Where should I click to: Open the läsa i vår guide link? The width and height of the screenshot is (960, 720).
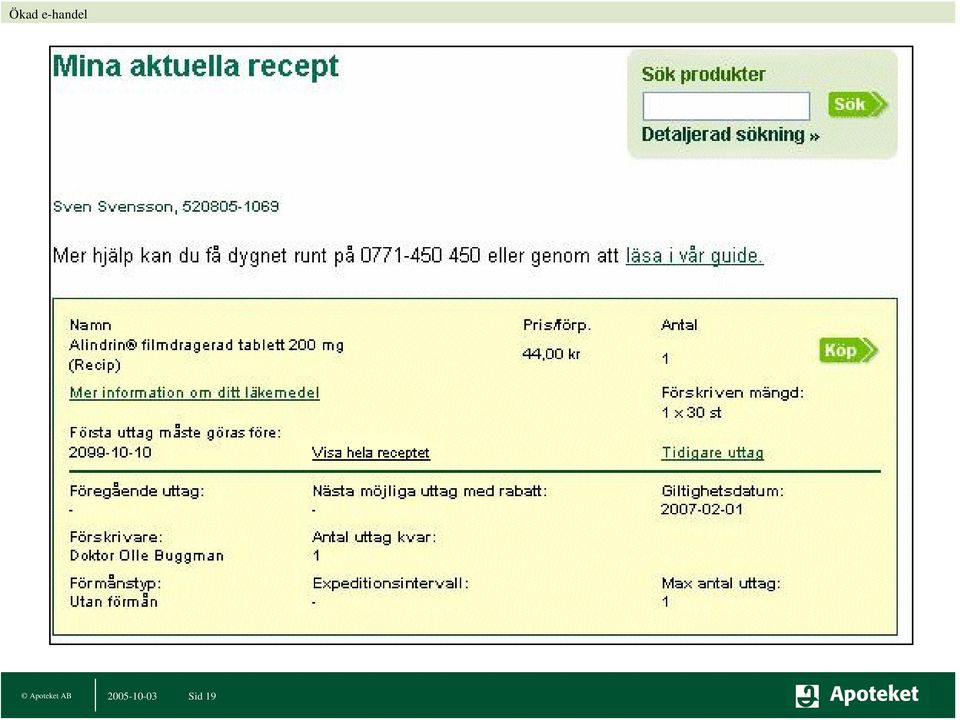(x=694, y=255)
